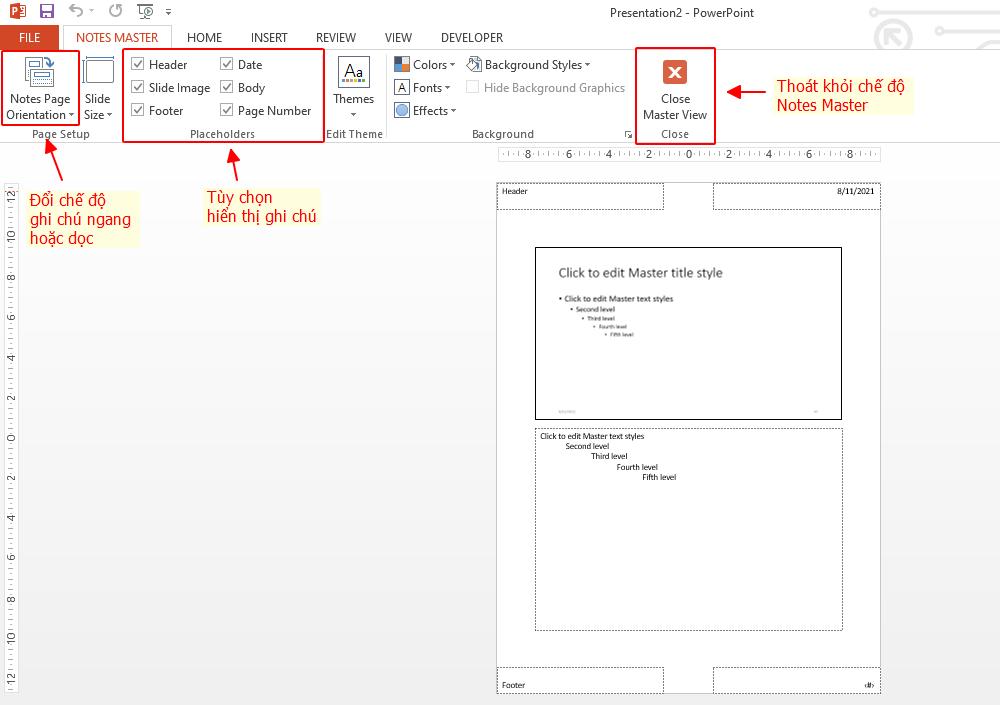1000x705 pixels.
Task: Click 'Second level' in notes body placeholder
Action: click(587, 446)
